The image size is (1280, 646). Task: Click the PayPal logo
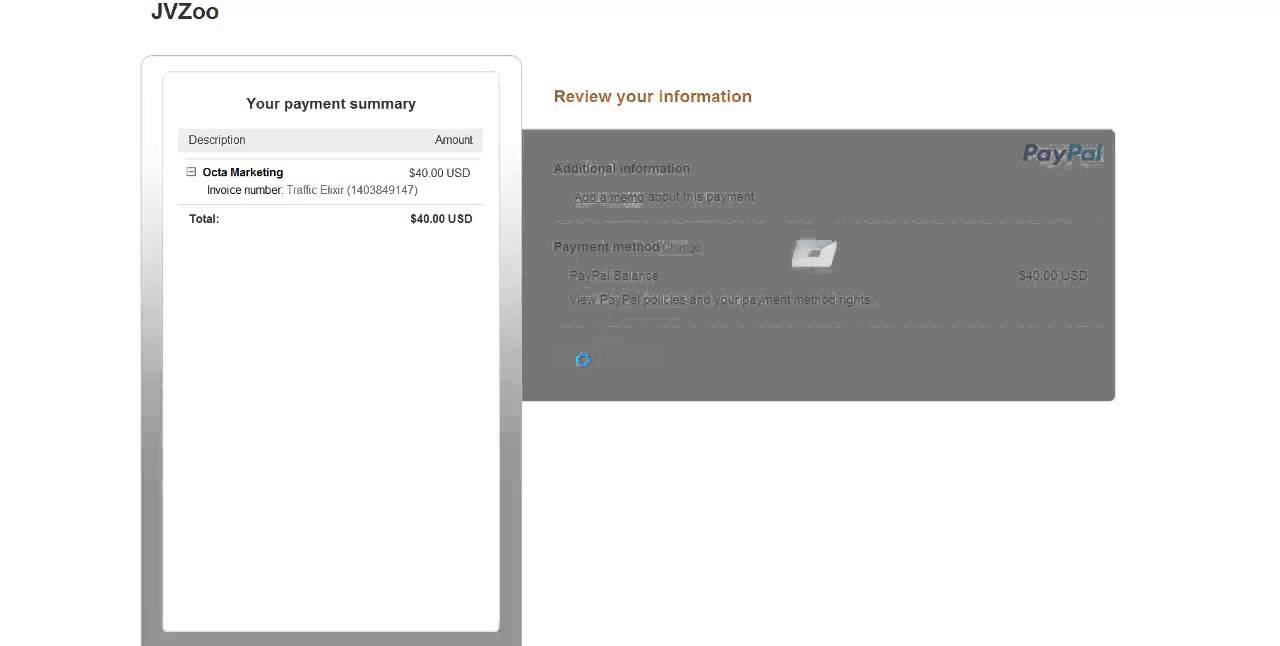[1062, 153]
